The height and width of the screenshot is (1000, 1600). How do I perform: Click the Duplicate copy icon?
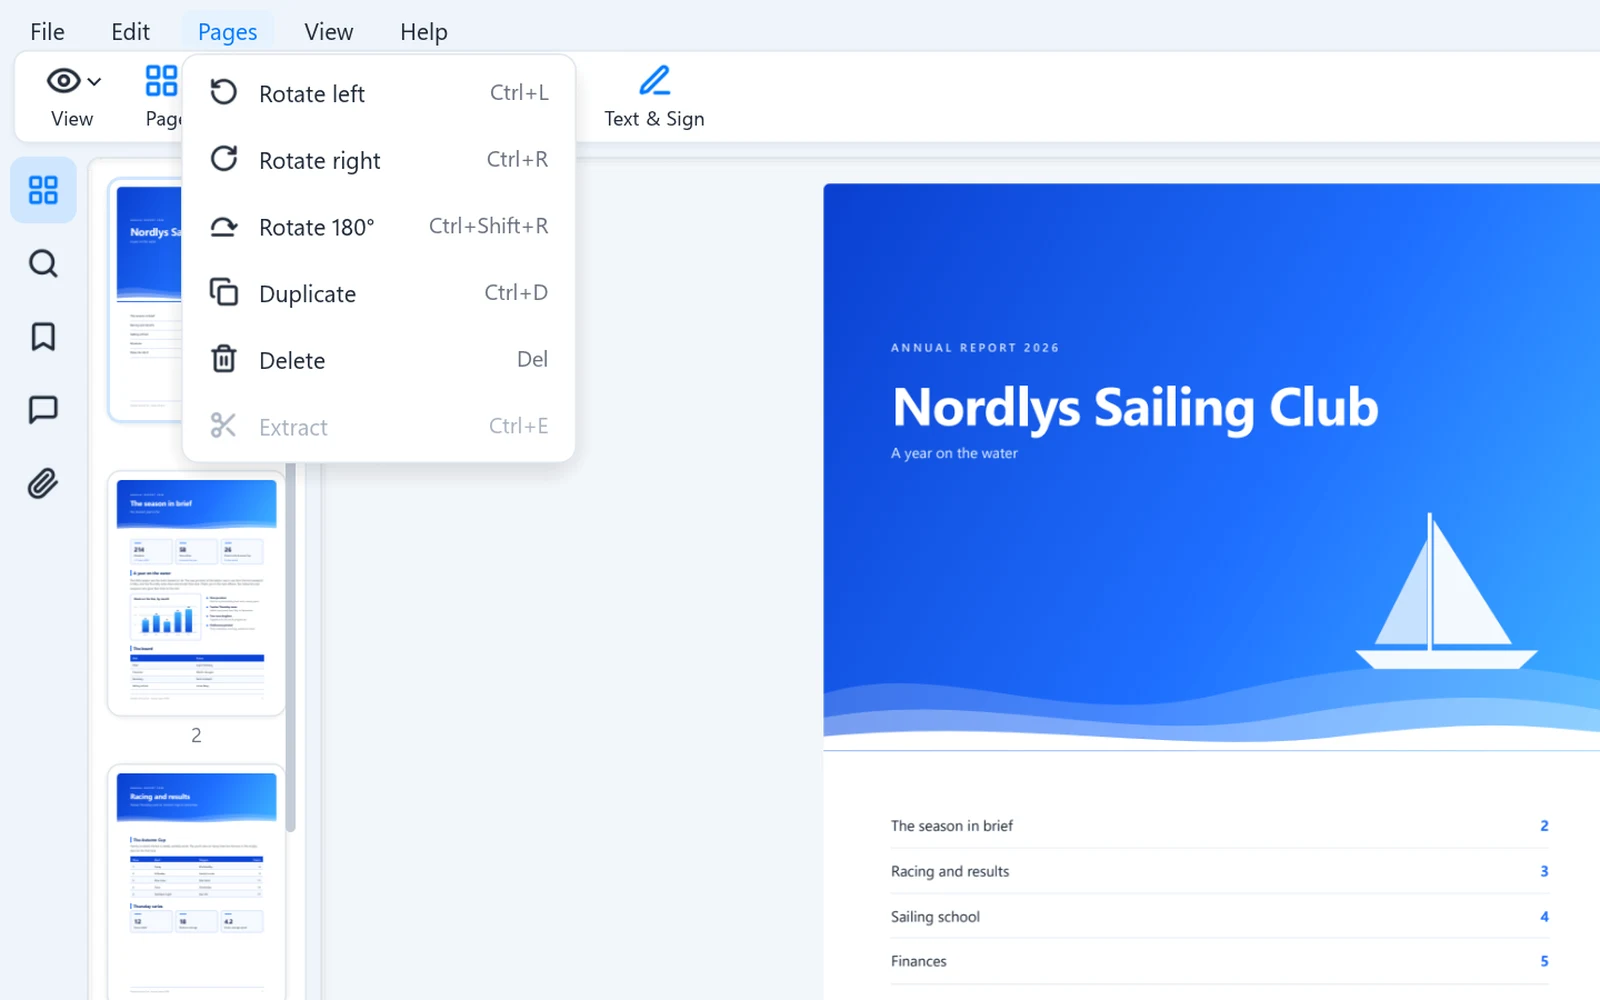click(x=224, y=292)
